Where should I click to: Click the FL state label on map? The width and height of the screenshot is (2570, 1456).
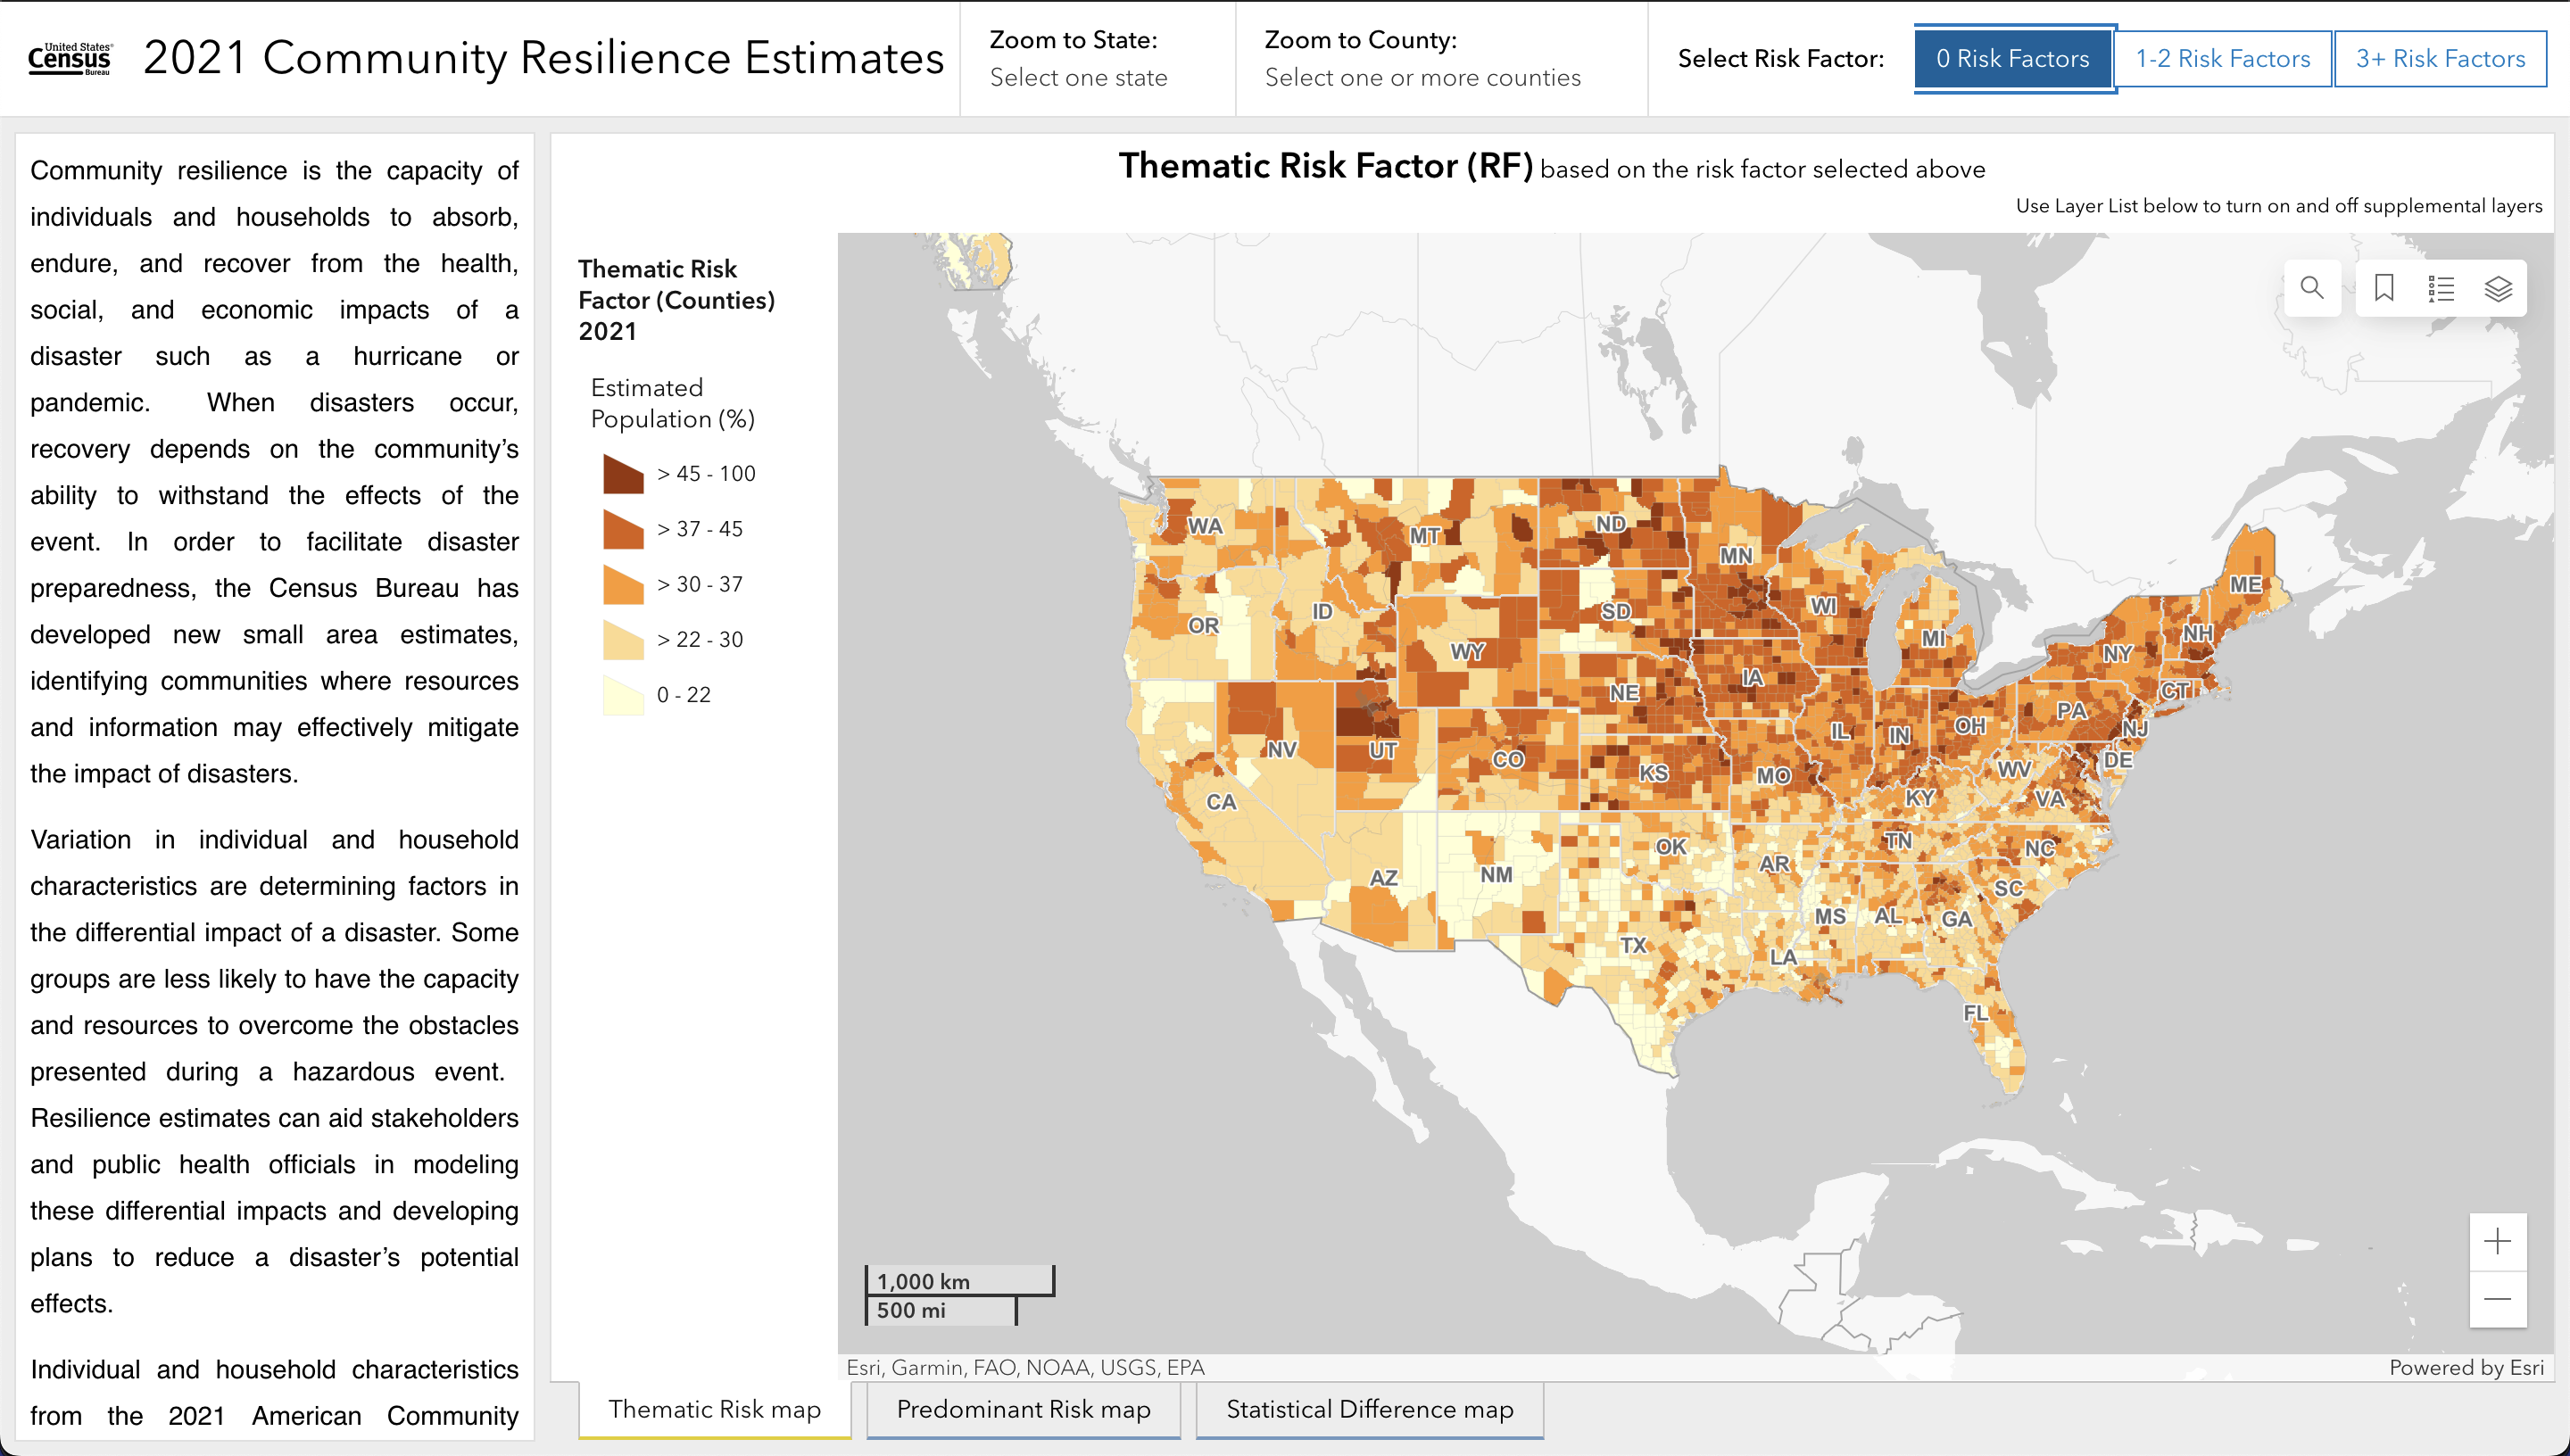pos(1976,1013)
